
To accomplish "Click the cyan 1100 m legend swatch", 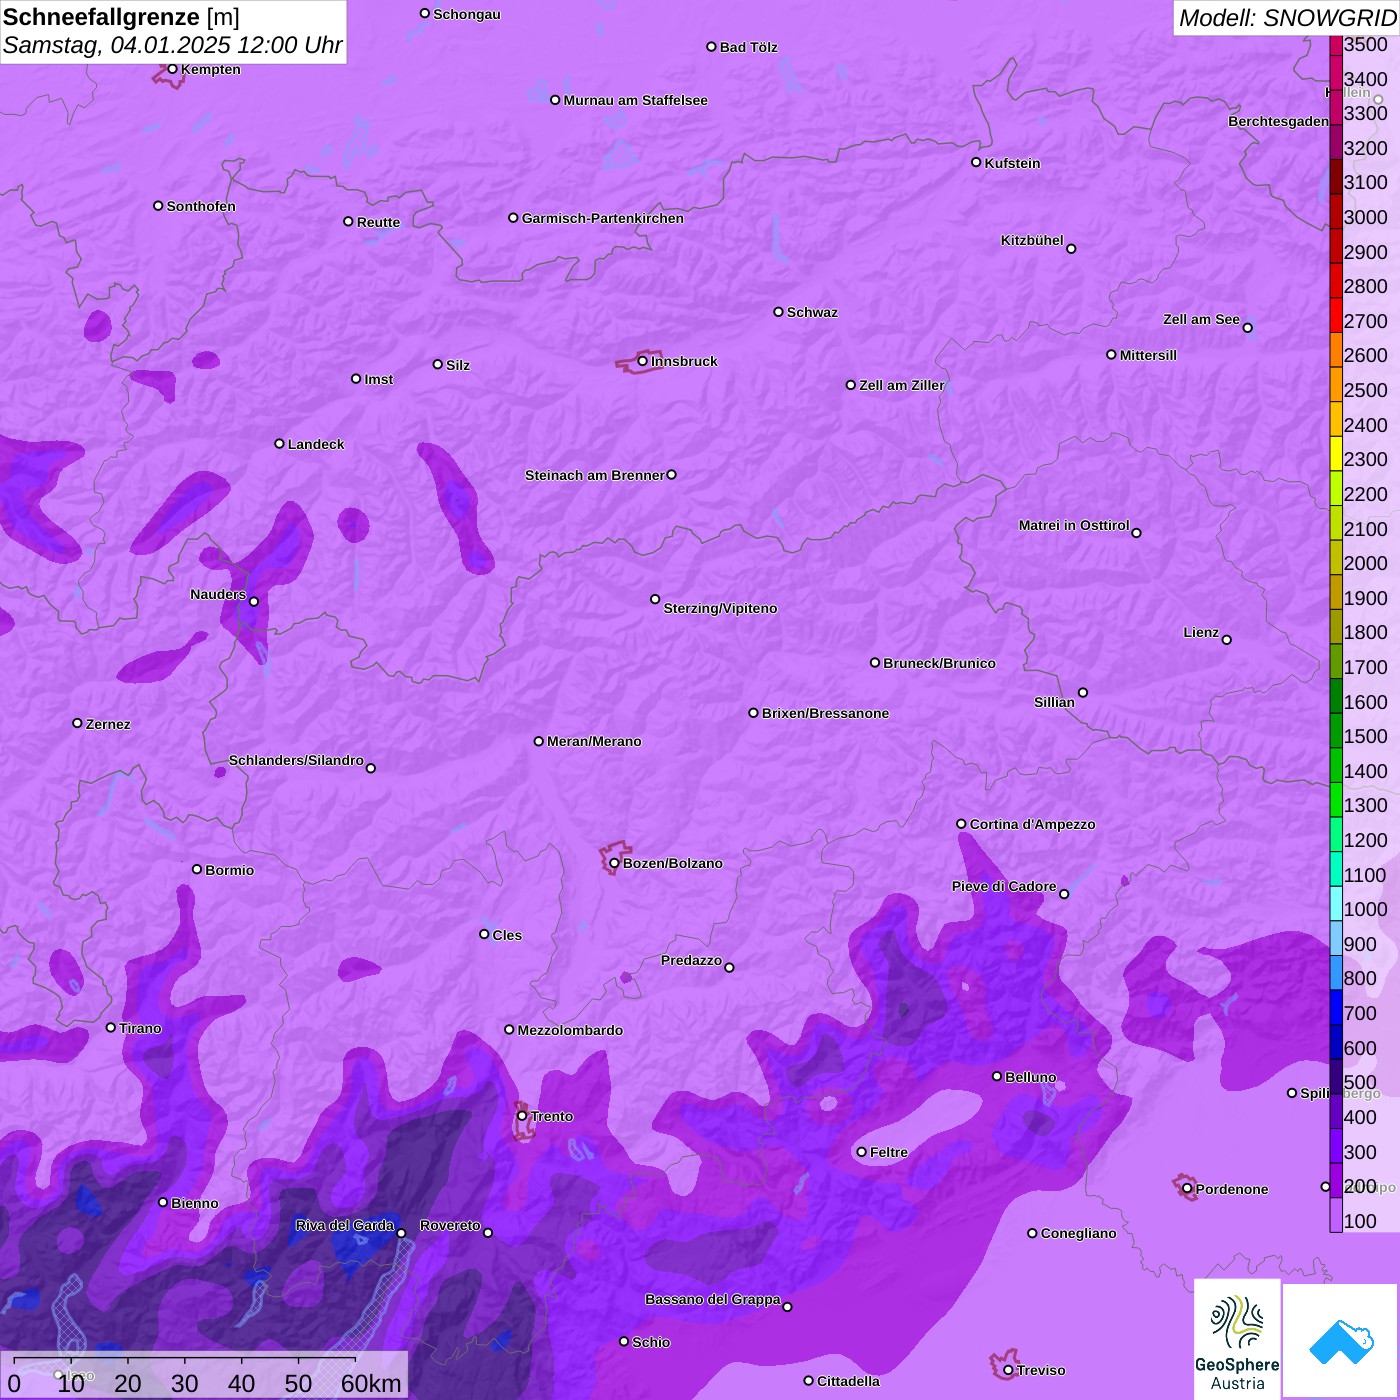I will (x=1336, y=869).
